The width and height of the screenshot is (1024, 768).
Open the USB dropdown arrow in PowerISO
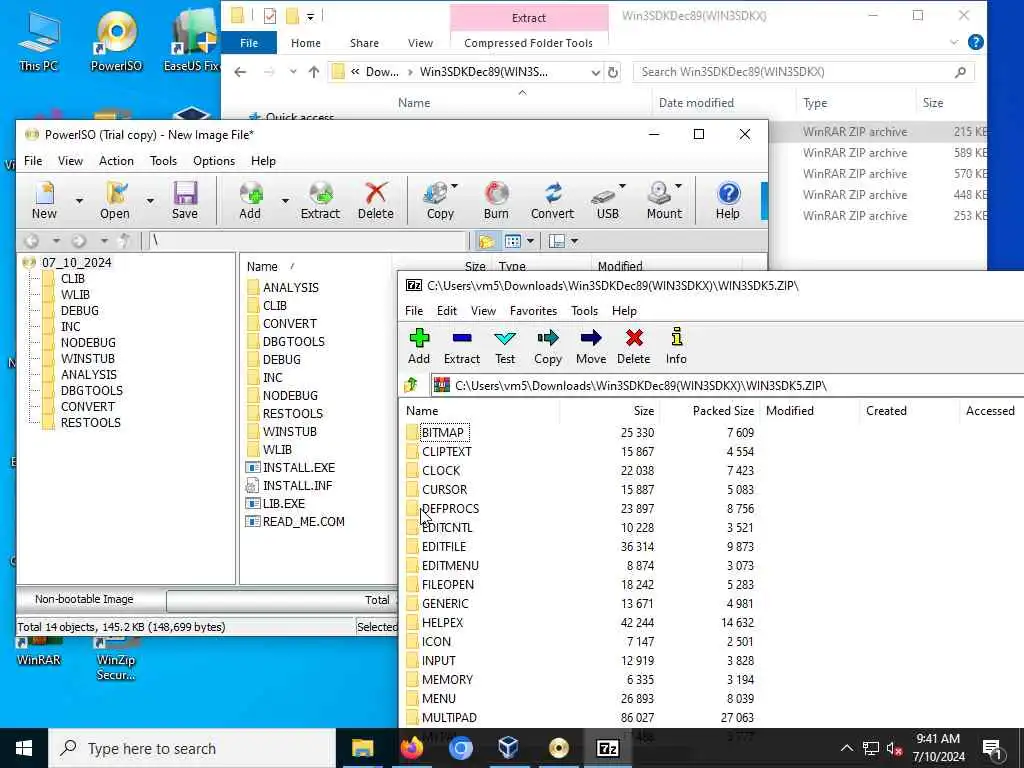622,187
